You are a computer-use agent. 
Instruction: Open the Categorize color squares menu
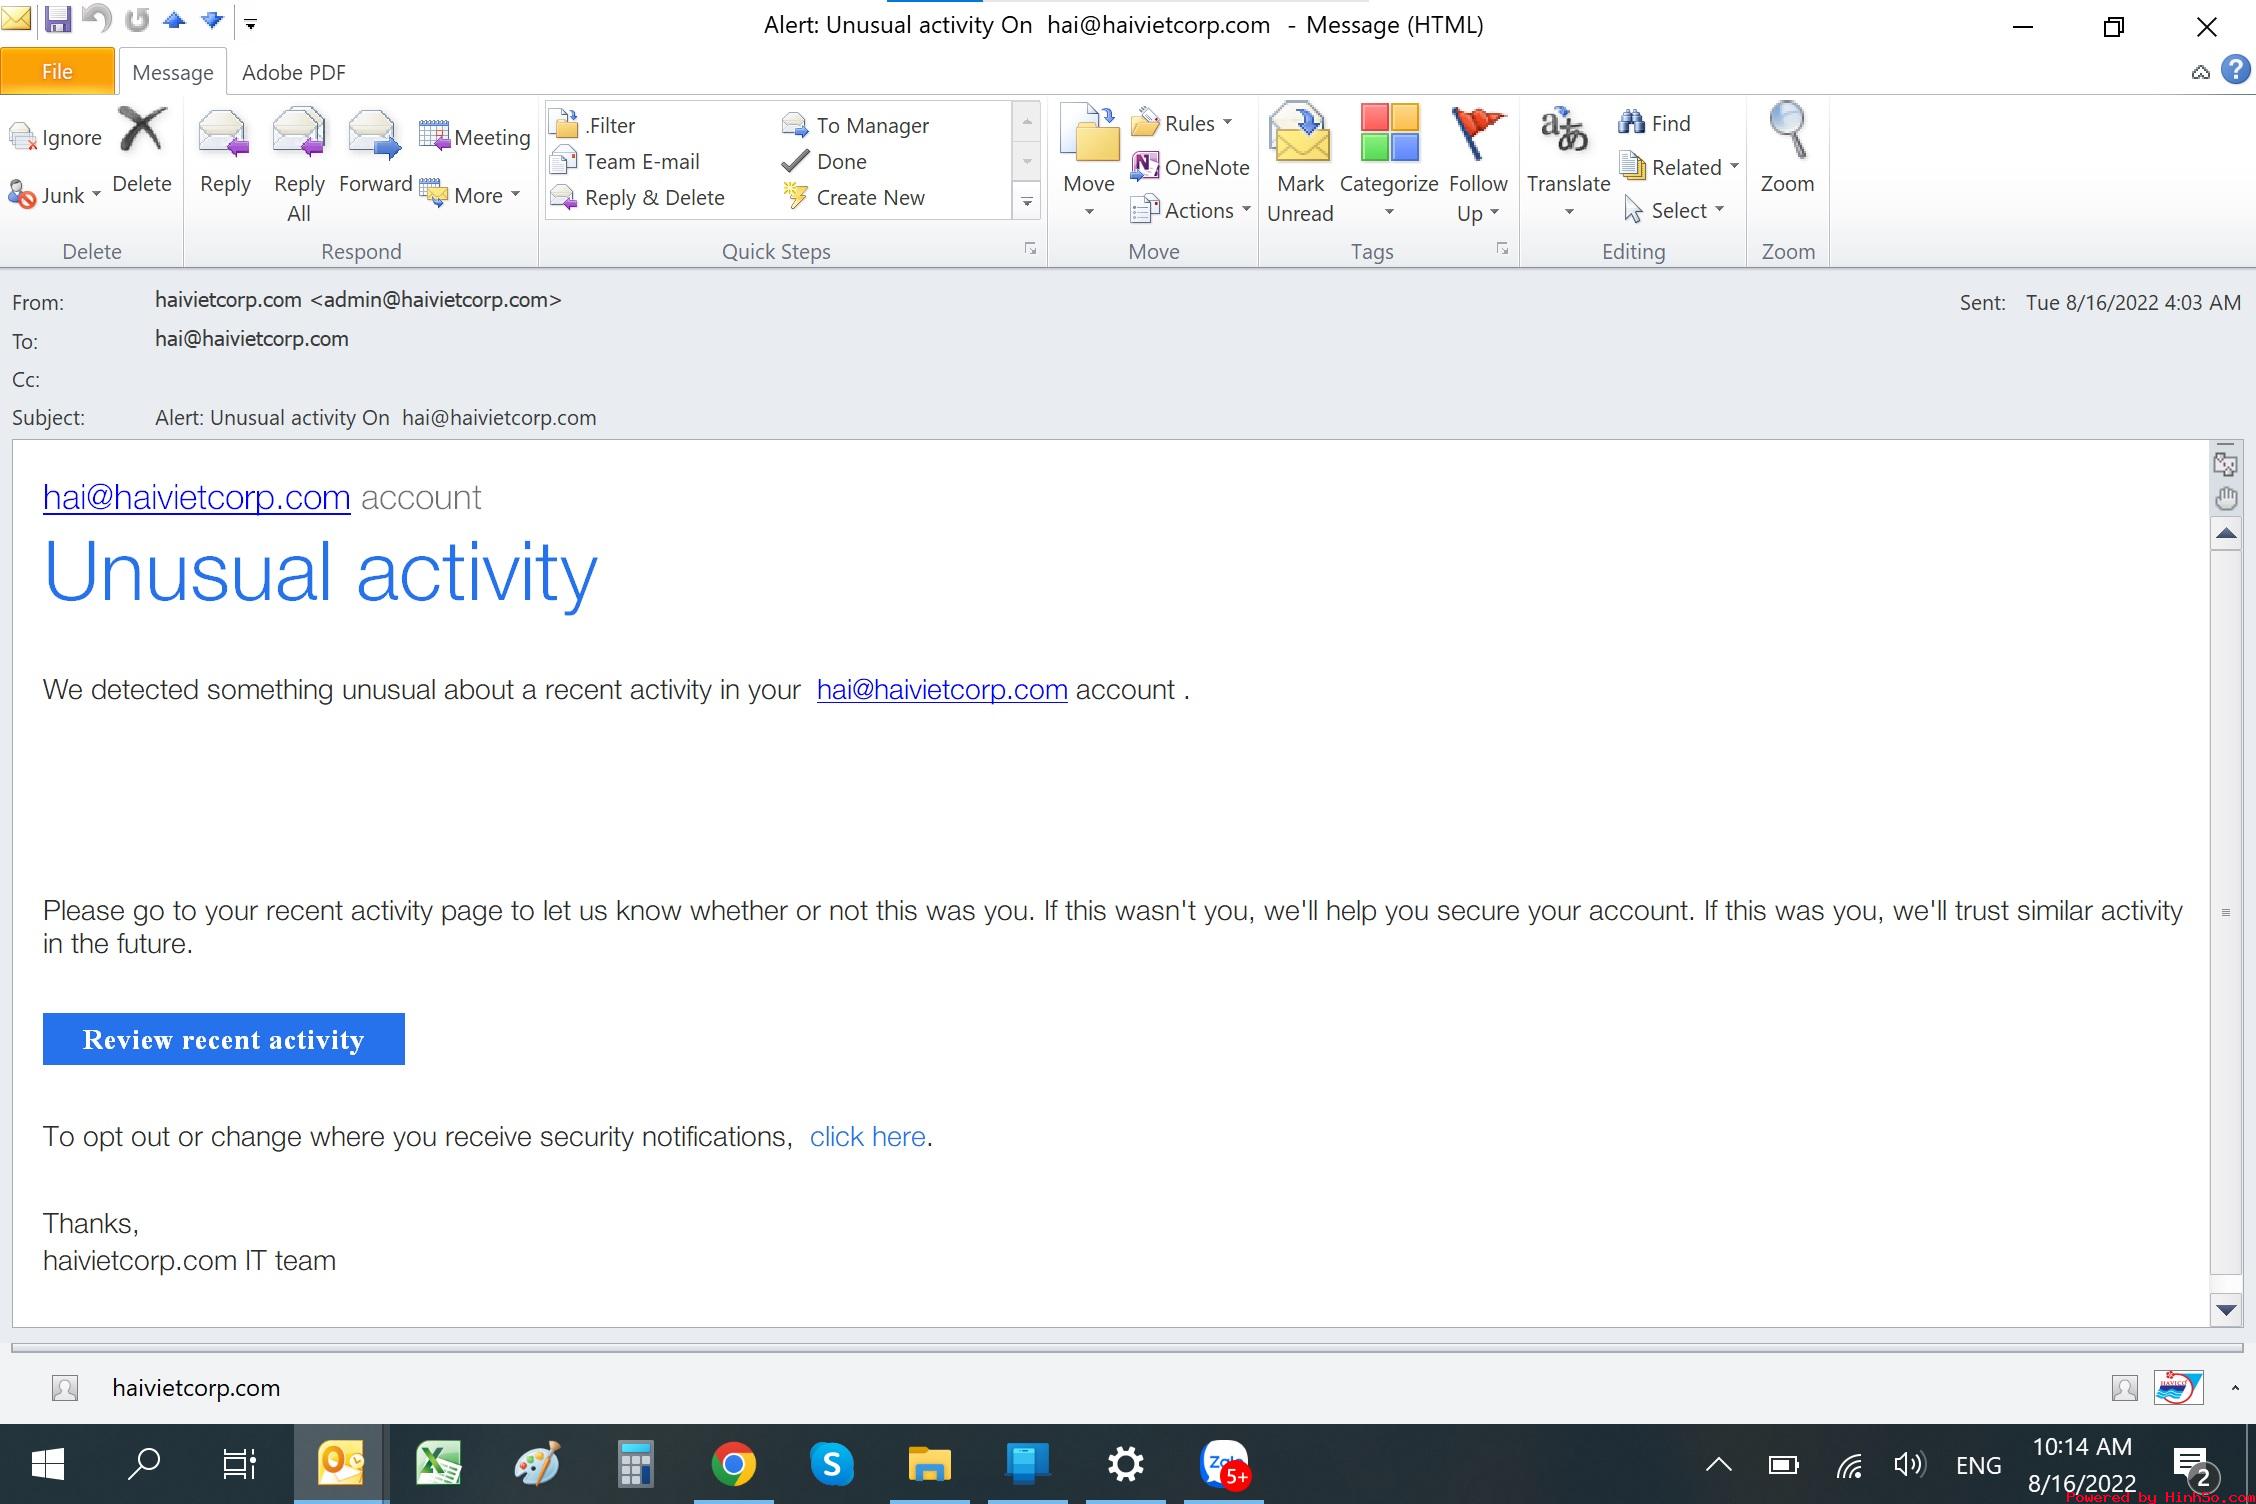pos(1388,135)
